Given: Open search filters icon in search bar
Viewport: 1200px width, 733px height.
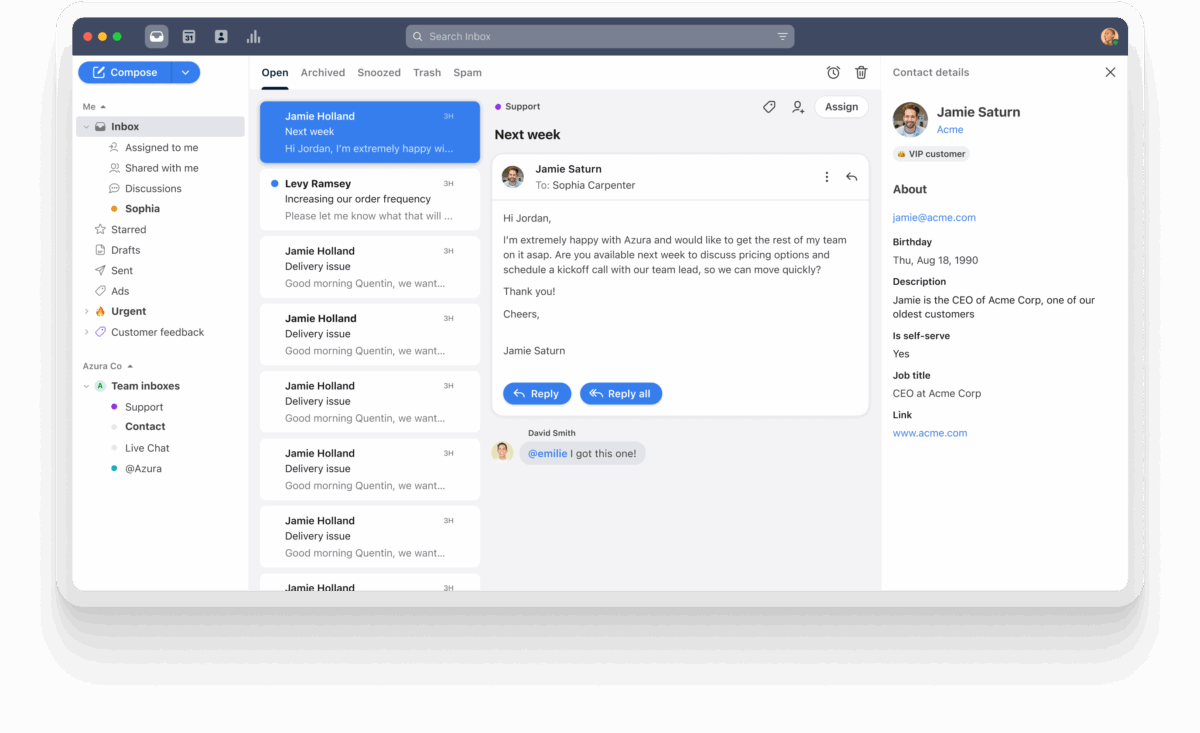Looking at the screenshot, I should click(783, 36).
